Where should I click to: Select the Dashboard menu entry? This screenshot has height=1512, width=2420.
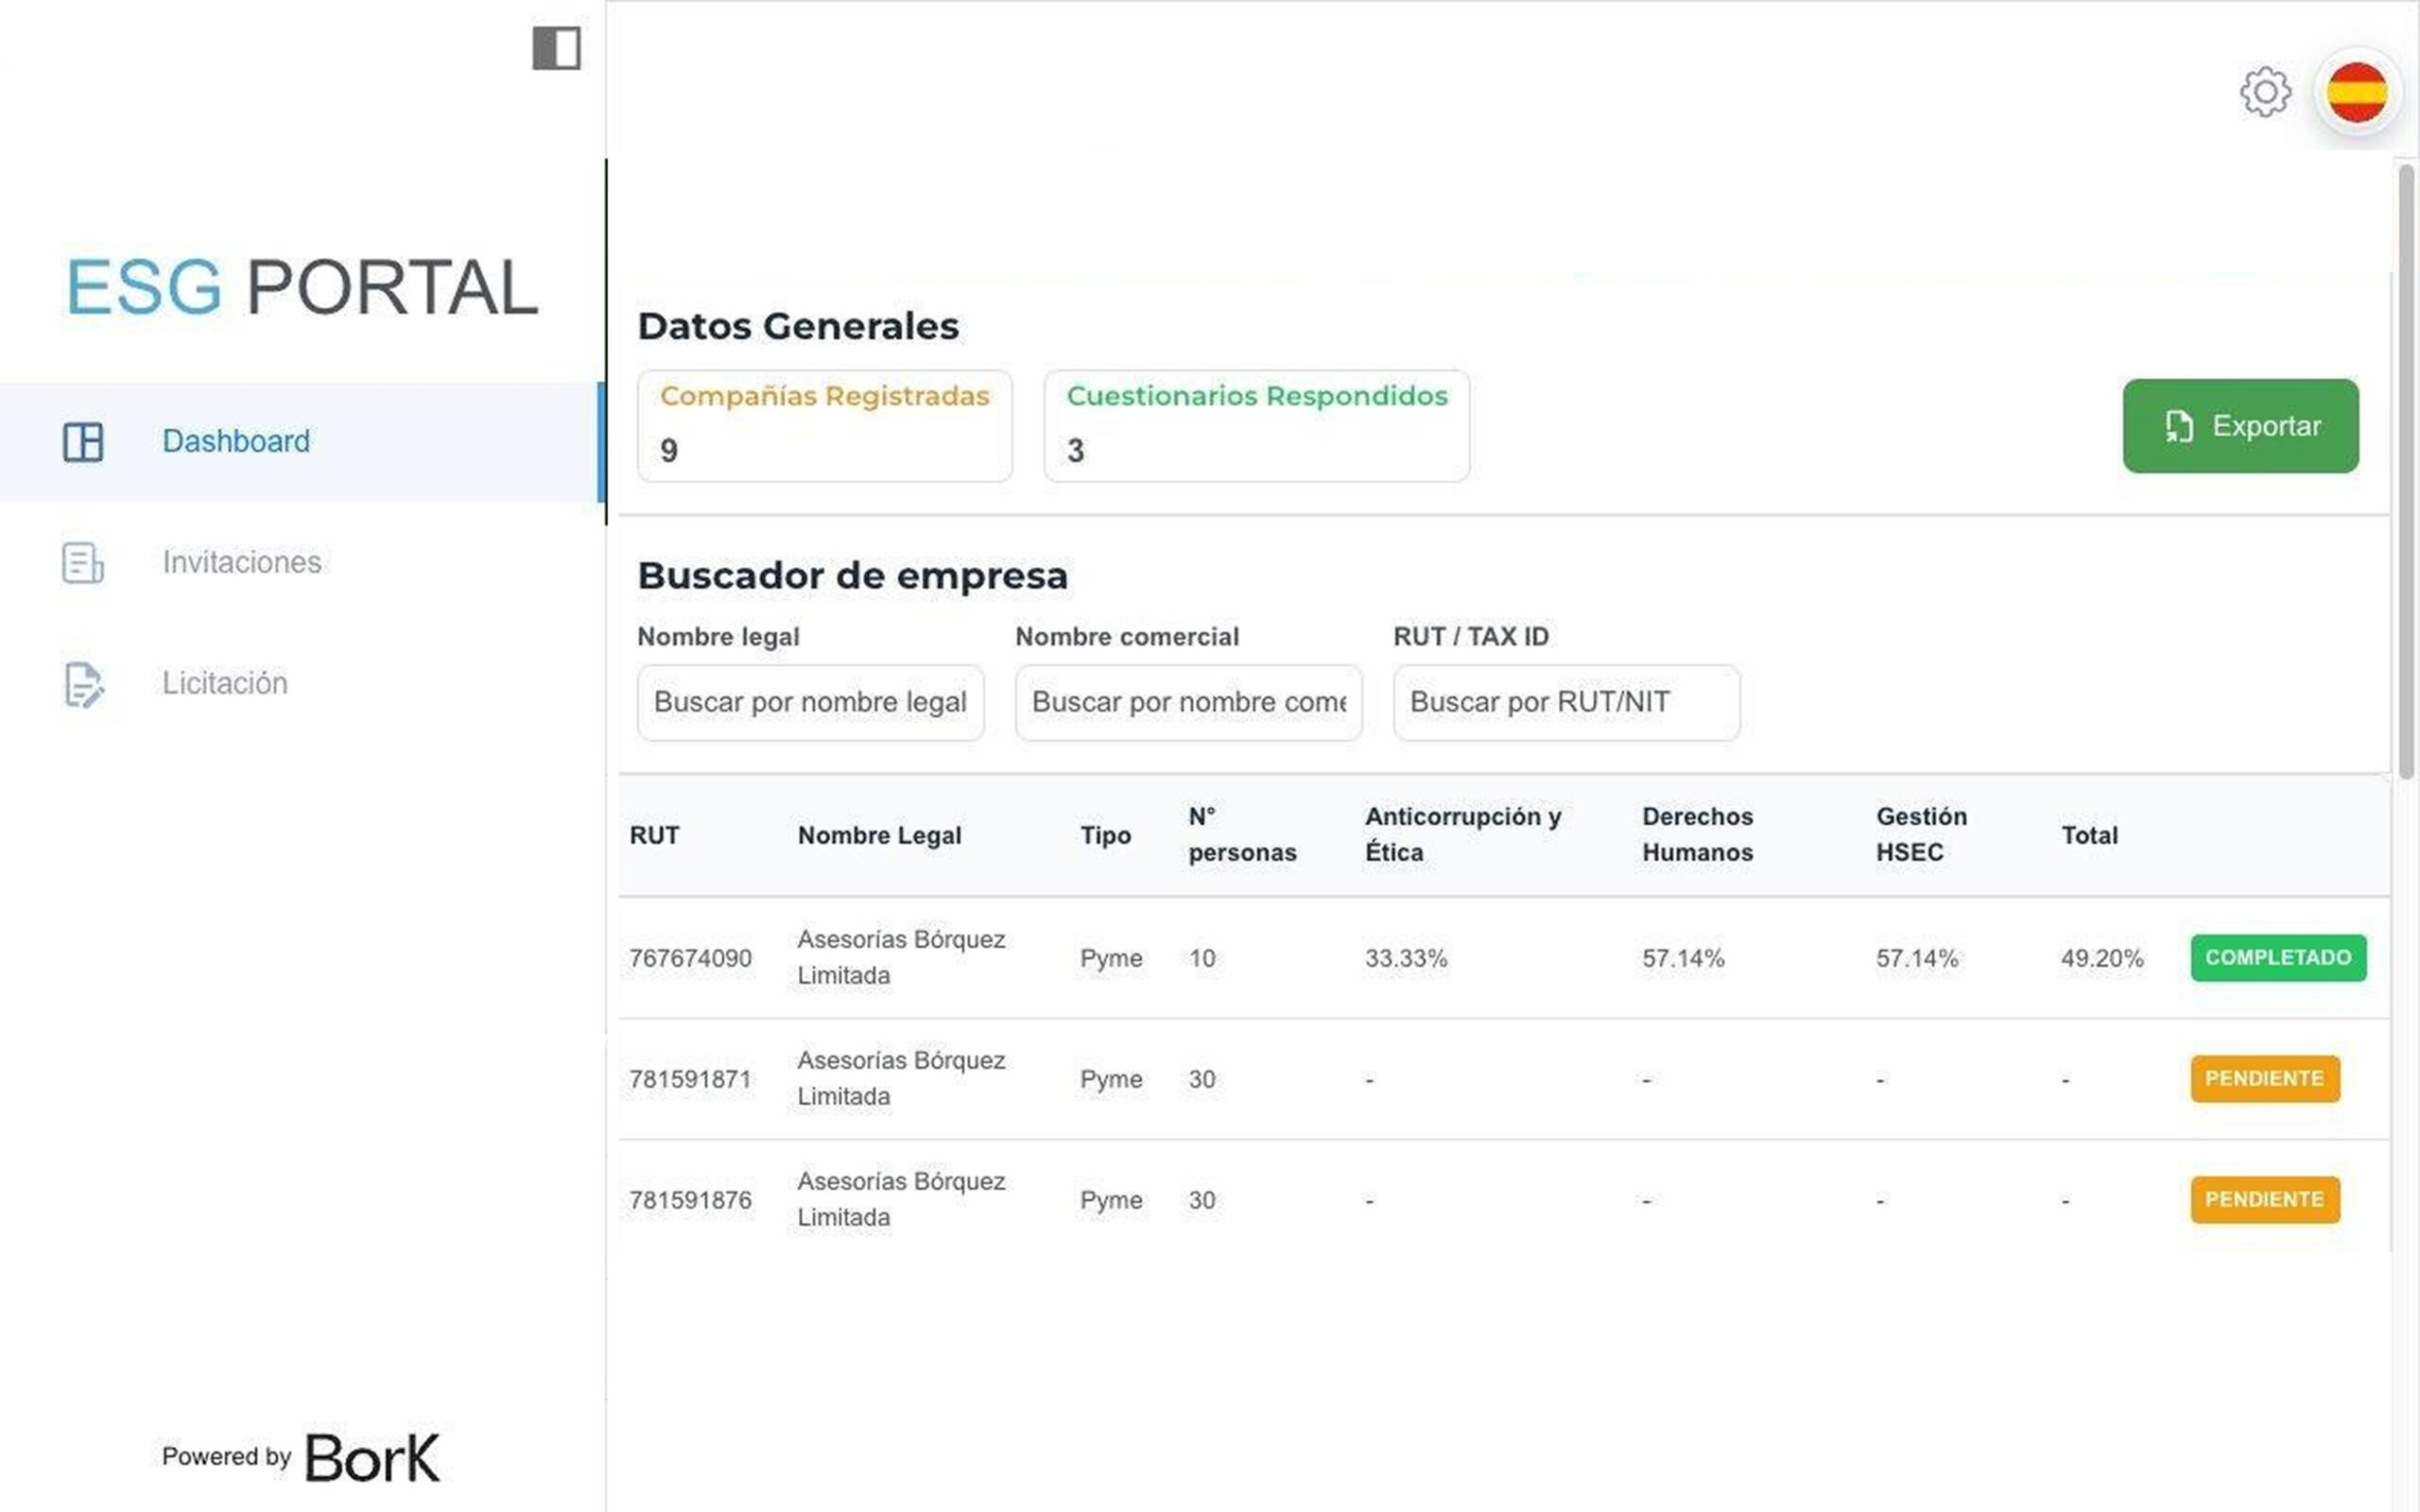click(236, 441)
